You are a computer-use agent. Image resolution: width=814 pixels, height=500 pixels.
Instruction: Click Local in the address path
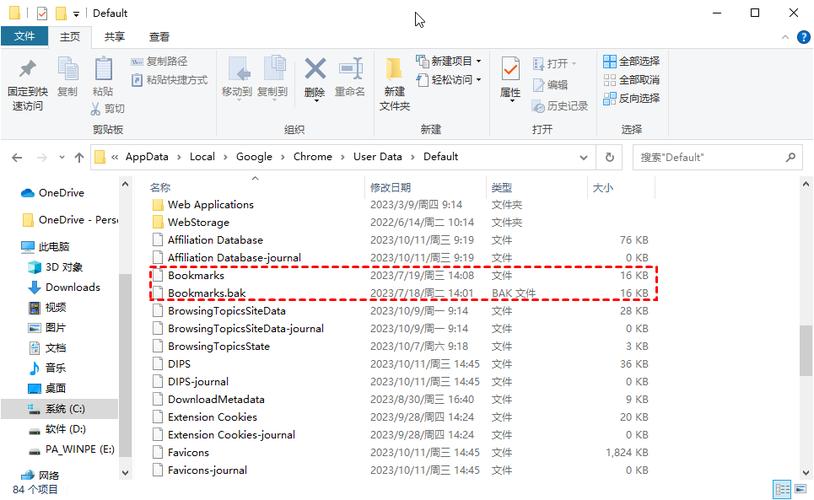click(x=202, y=157)
